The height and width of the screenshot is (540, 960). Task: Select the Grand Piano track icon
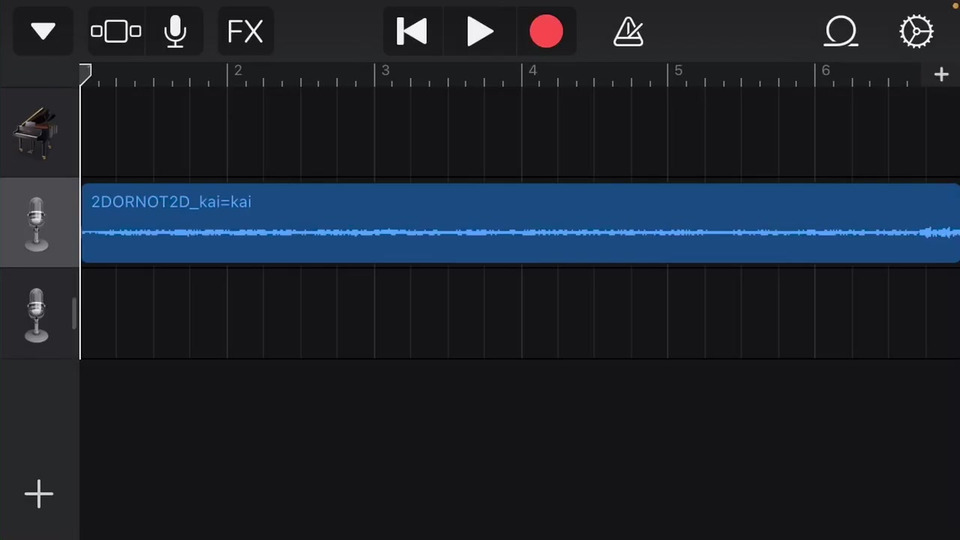tap(36, 133)
